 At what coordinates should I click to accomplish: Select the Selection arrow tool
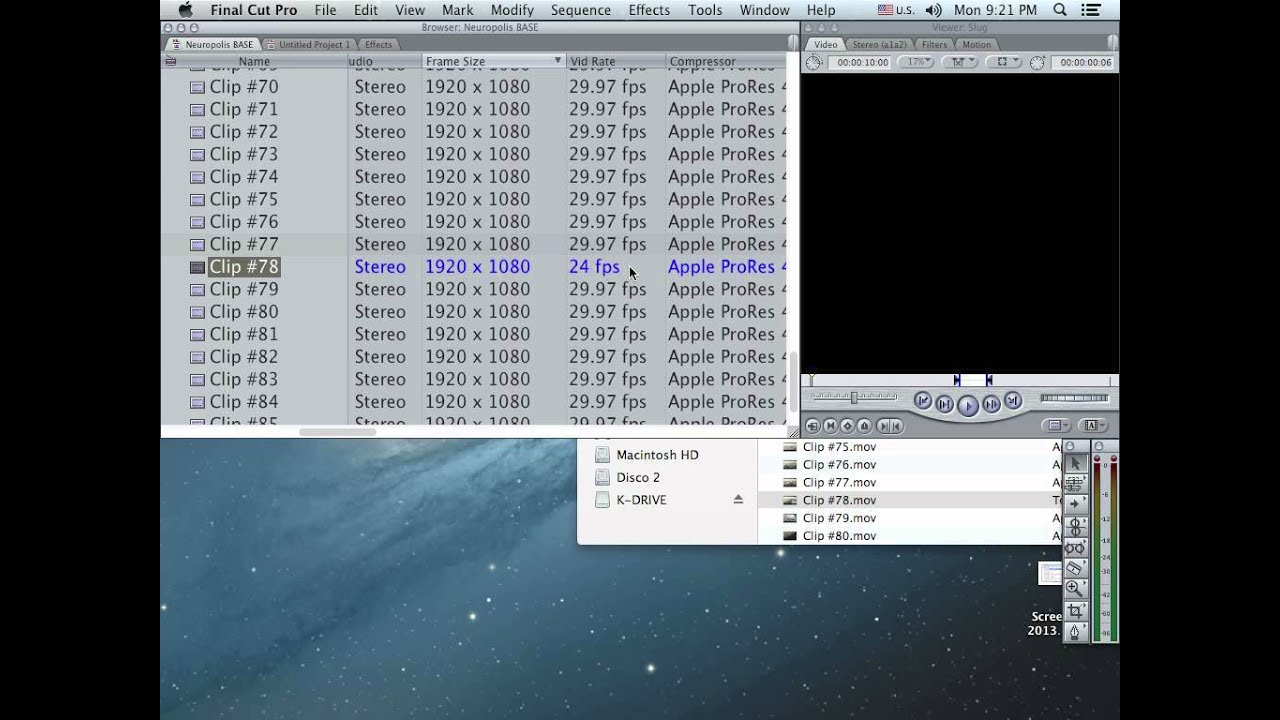pyautogui.click(x=1075, y=463)
